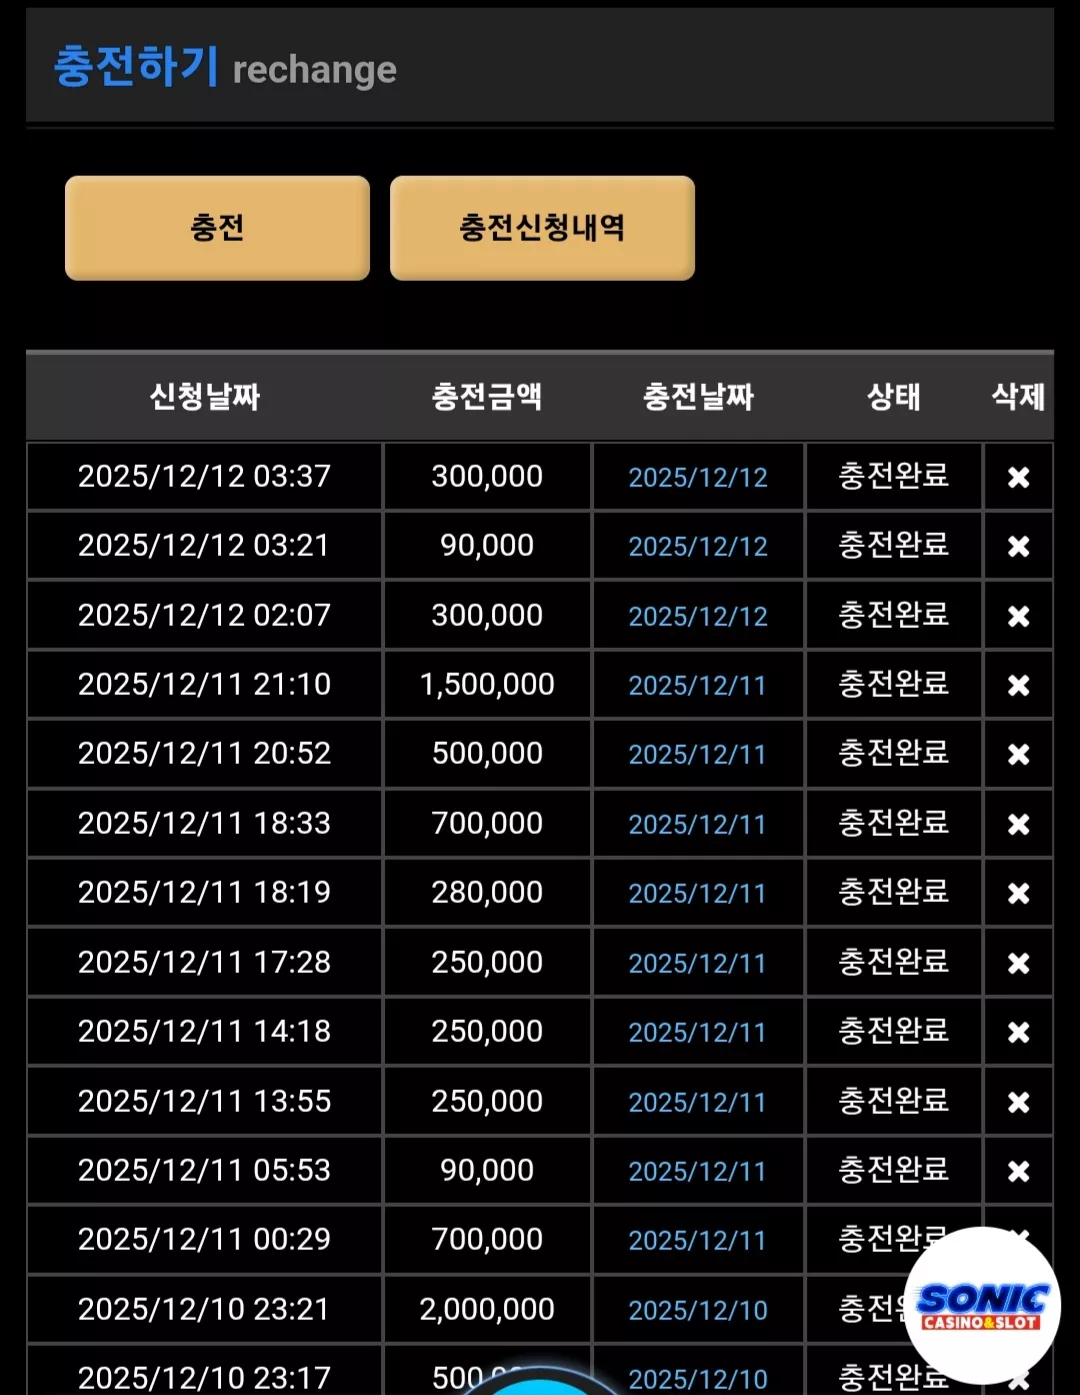Viewport: 1080px width, 1395px height.
Task: Delete the 2025/12/11 18:33 entry
Action: coord(1018,824)
